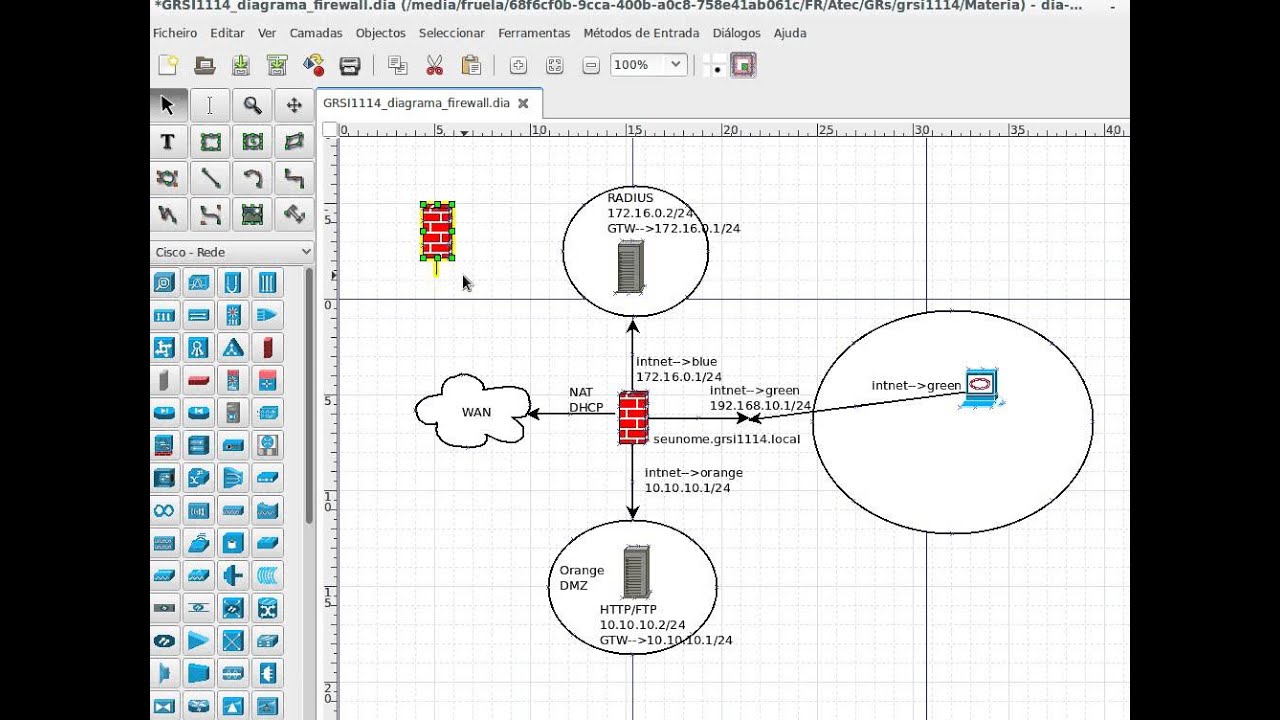
Task: Select the Polygon shape tool
Action: point(294,142)
